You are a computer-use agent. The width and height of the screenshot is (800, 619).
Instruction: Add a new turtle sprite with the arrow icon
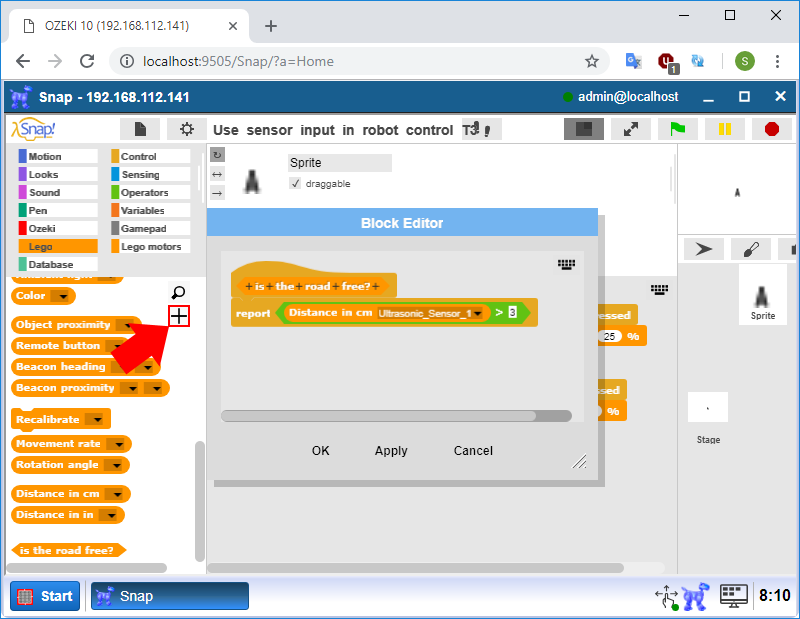click(x=704, y=249)
